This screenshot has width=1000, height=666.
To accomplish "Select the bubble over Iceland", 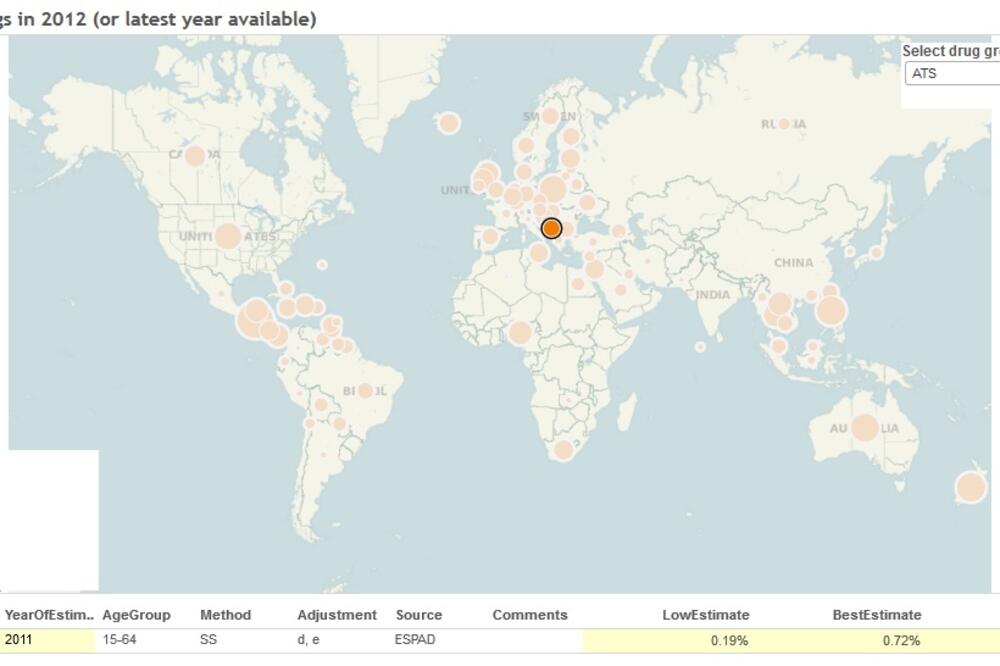I will point(448,123).
